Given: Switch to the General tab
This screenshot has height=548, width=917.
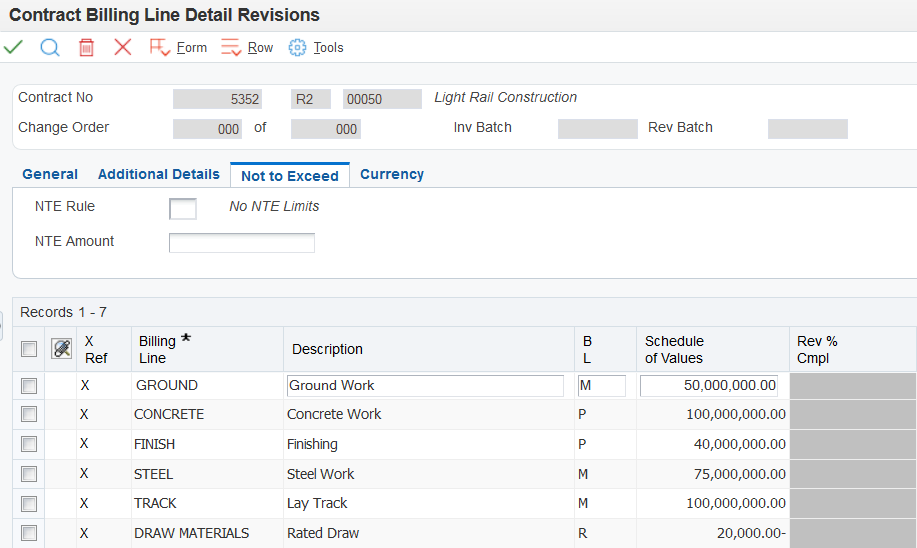Looking at the screenshot, I should [x=50, y=174].
